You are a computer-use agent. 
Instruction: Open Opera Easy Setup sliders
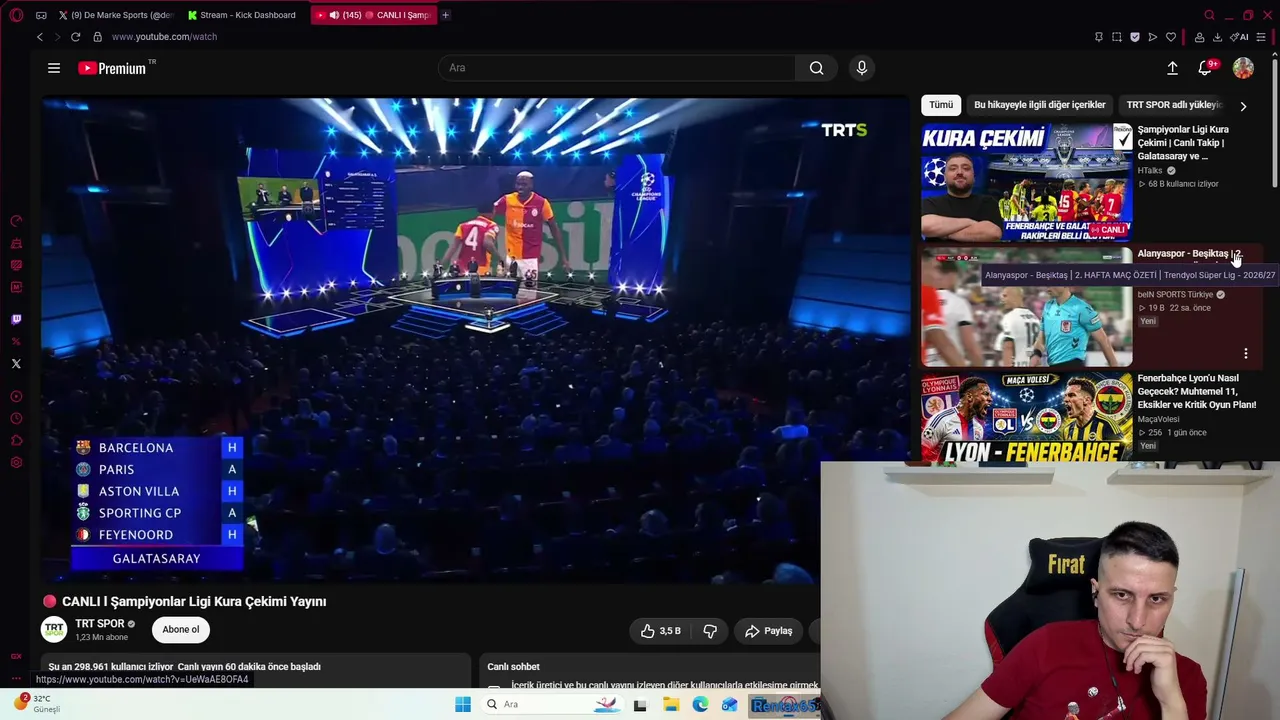[1261, 37]
